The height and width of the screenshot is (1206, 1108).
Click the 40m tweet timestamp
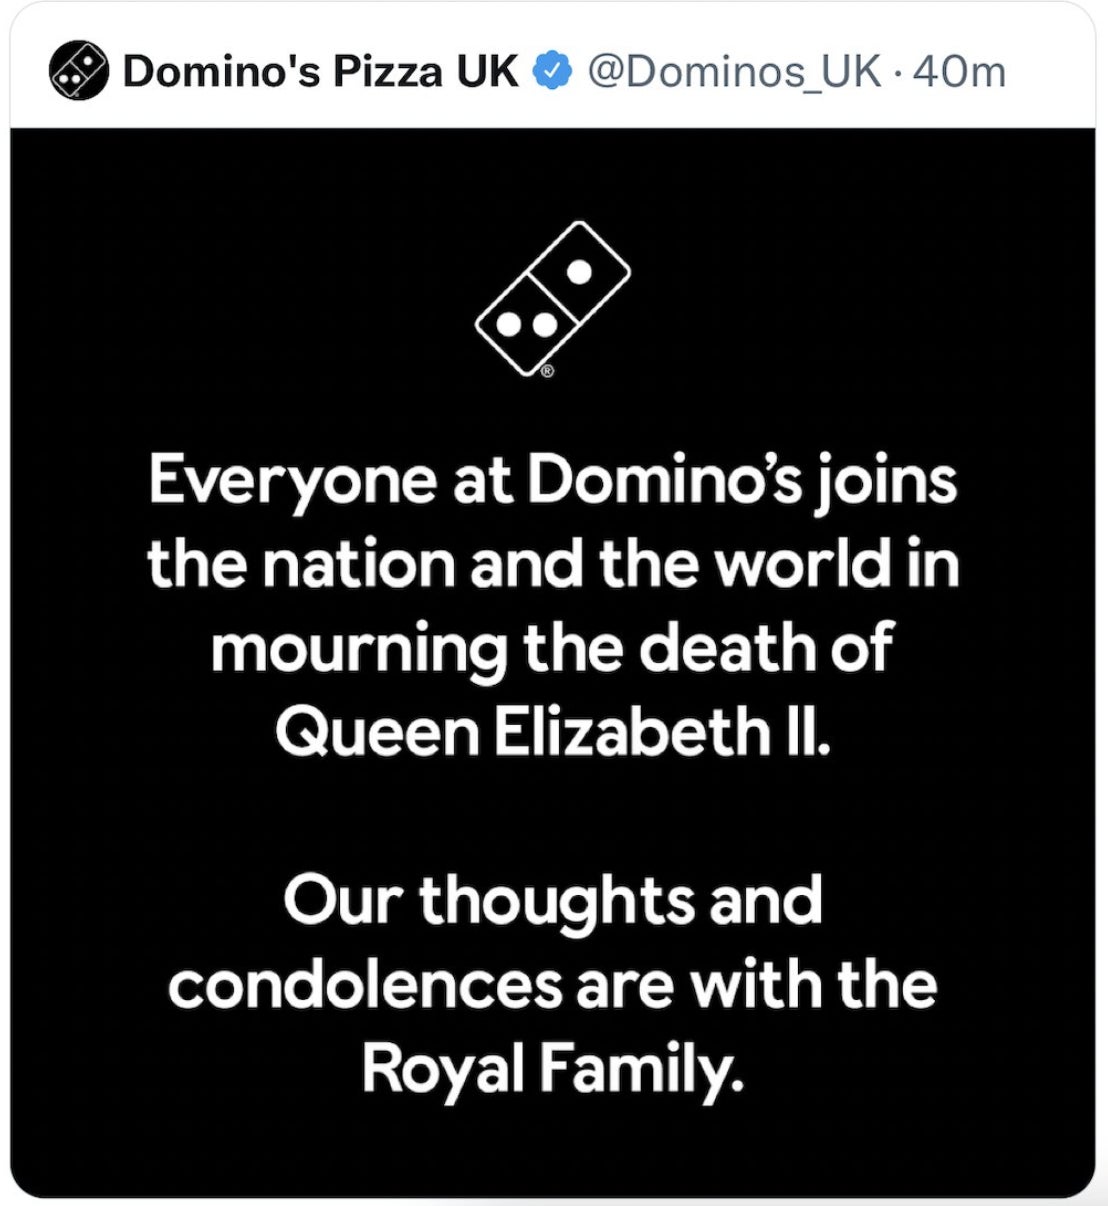pyautogui.click(x=959, y=72)
